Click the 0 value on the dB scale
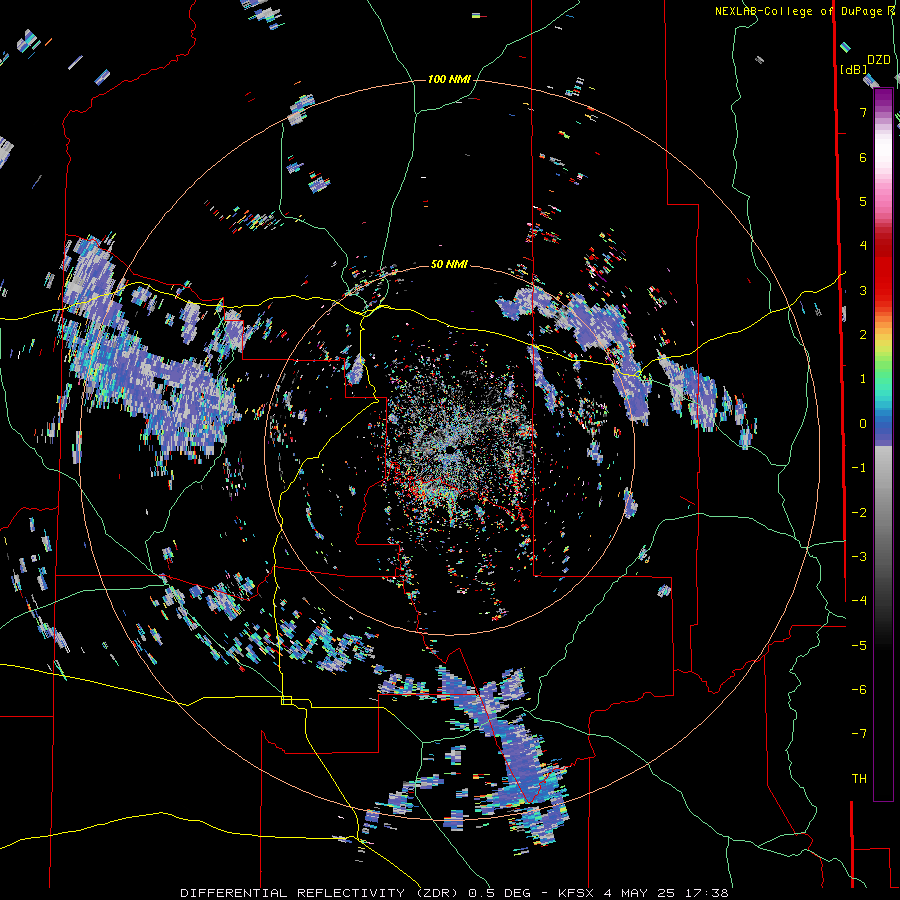This screenshot has width=900, height=900. (x=863, y=424)
